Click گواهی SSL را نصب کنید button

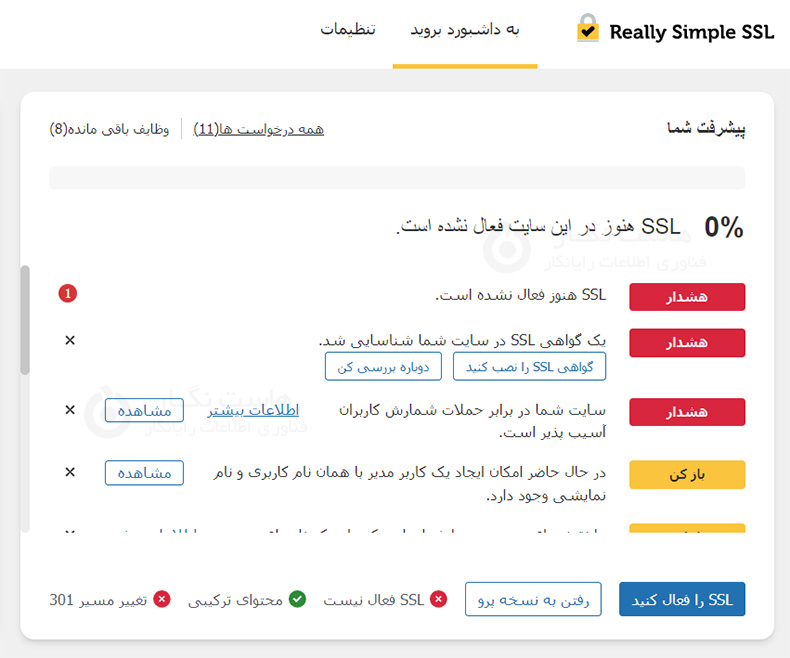(529, 366)
